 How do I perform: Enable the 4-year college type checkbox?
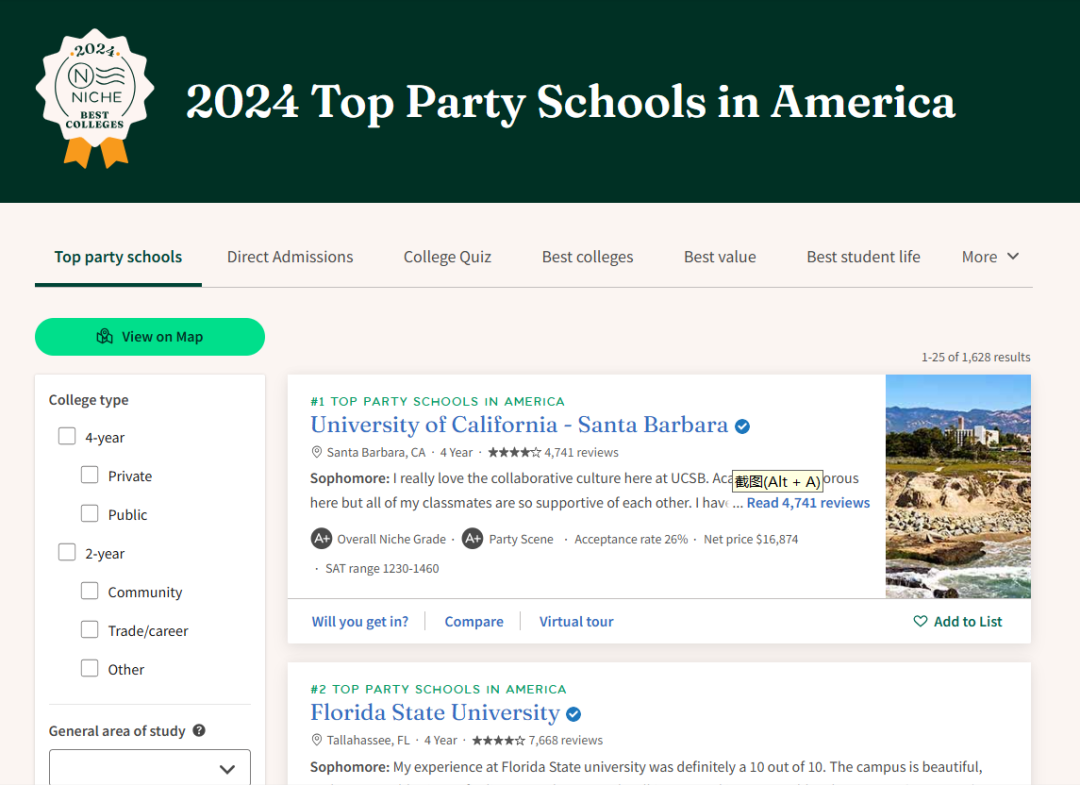pyautogui.click(x=67, y=436)
